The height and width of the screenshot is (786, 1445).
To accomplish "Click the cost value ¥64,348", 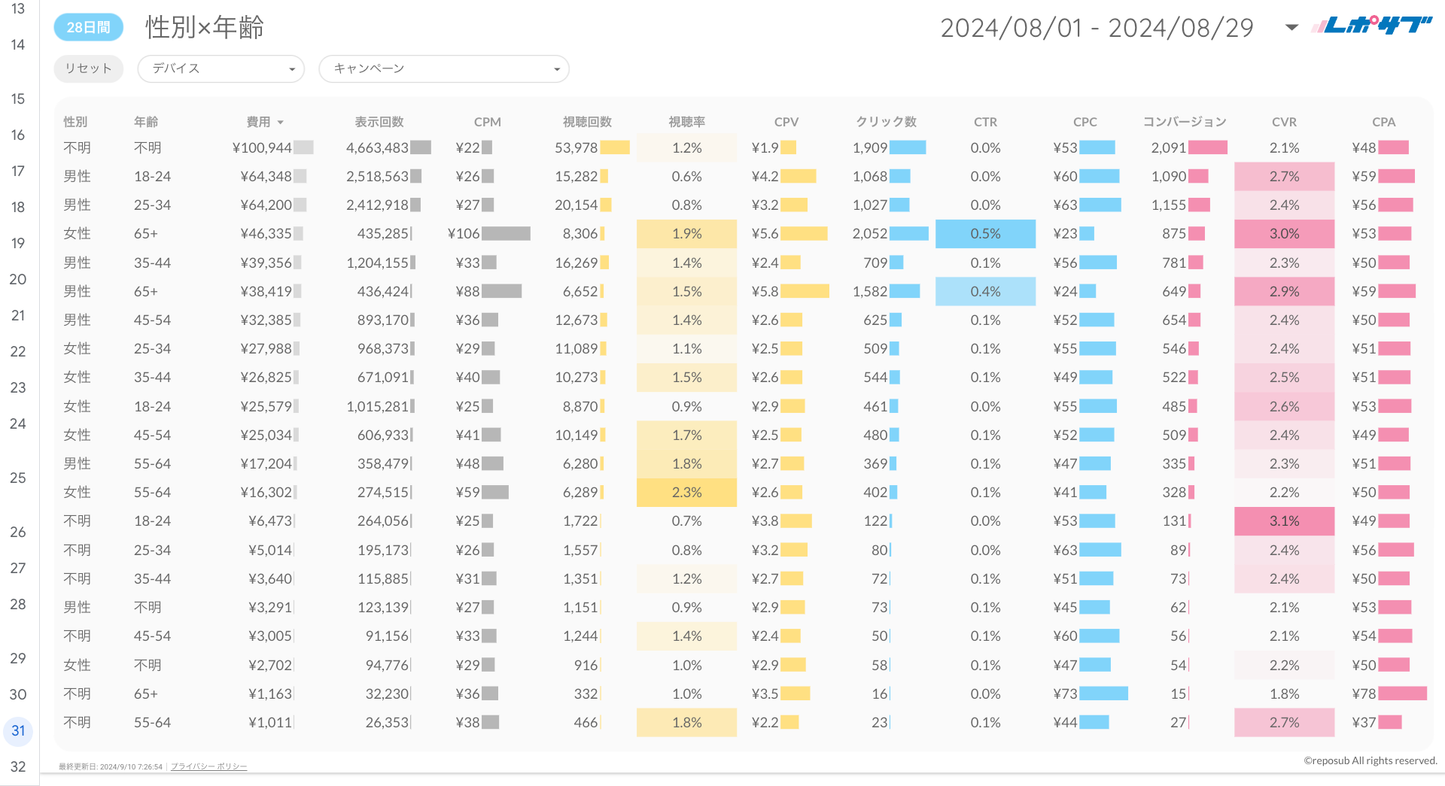I will [x=266, y=177].
